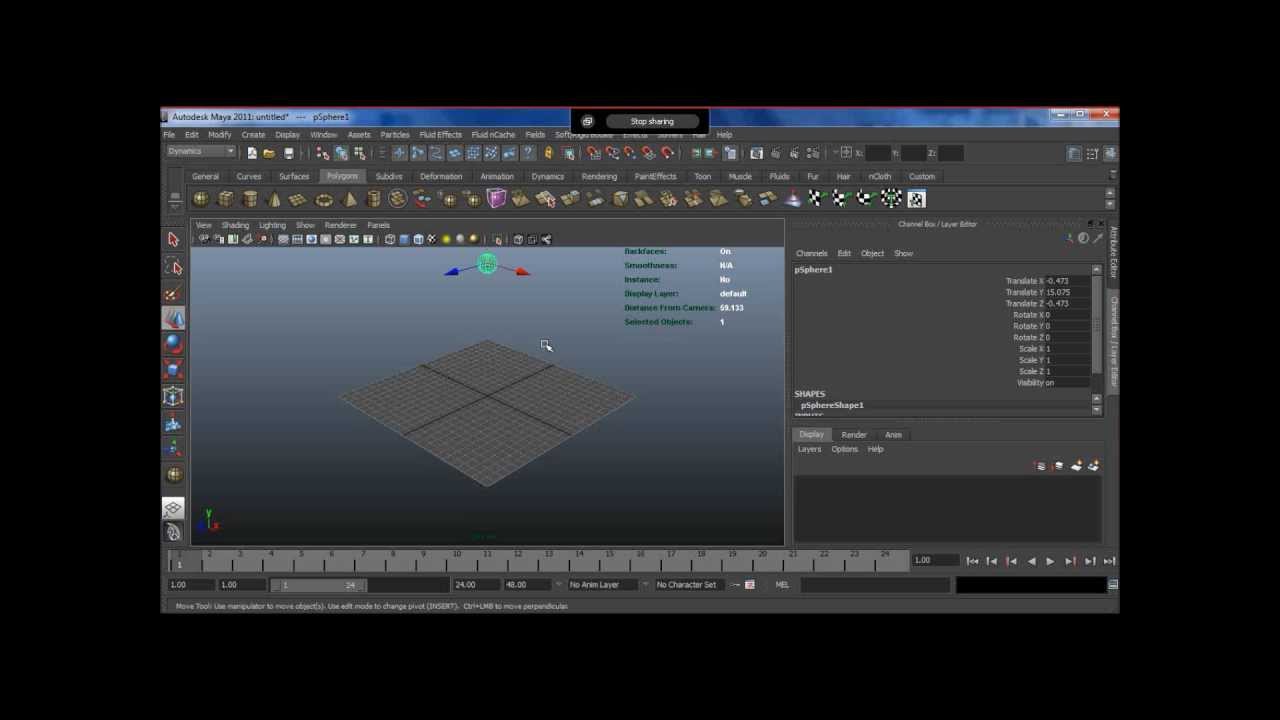Choose the Lasso select tool

point(173,266)
